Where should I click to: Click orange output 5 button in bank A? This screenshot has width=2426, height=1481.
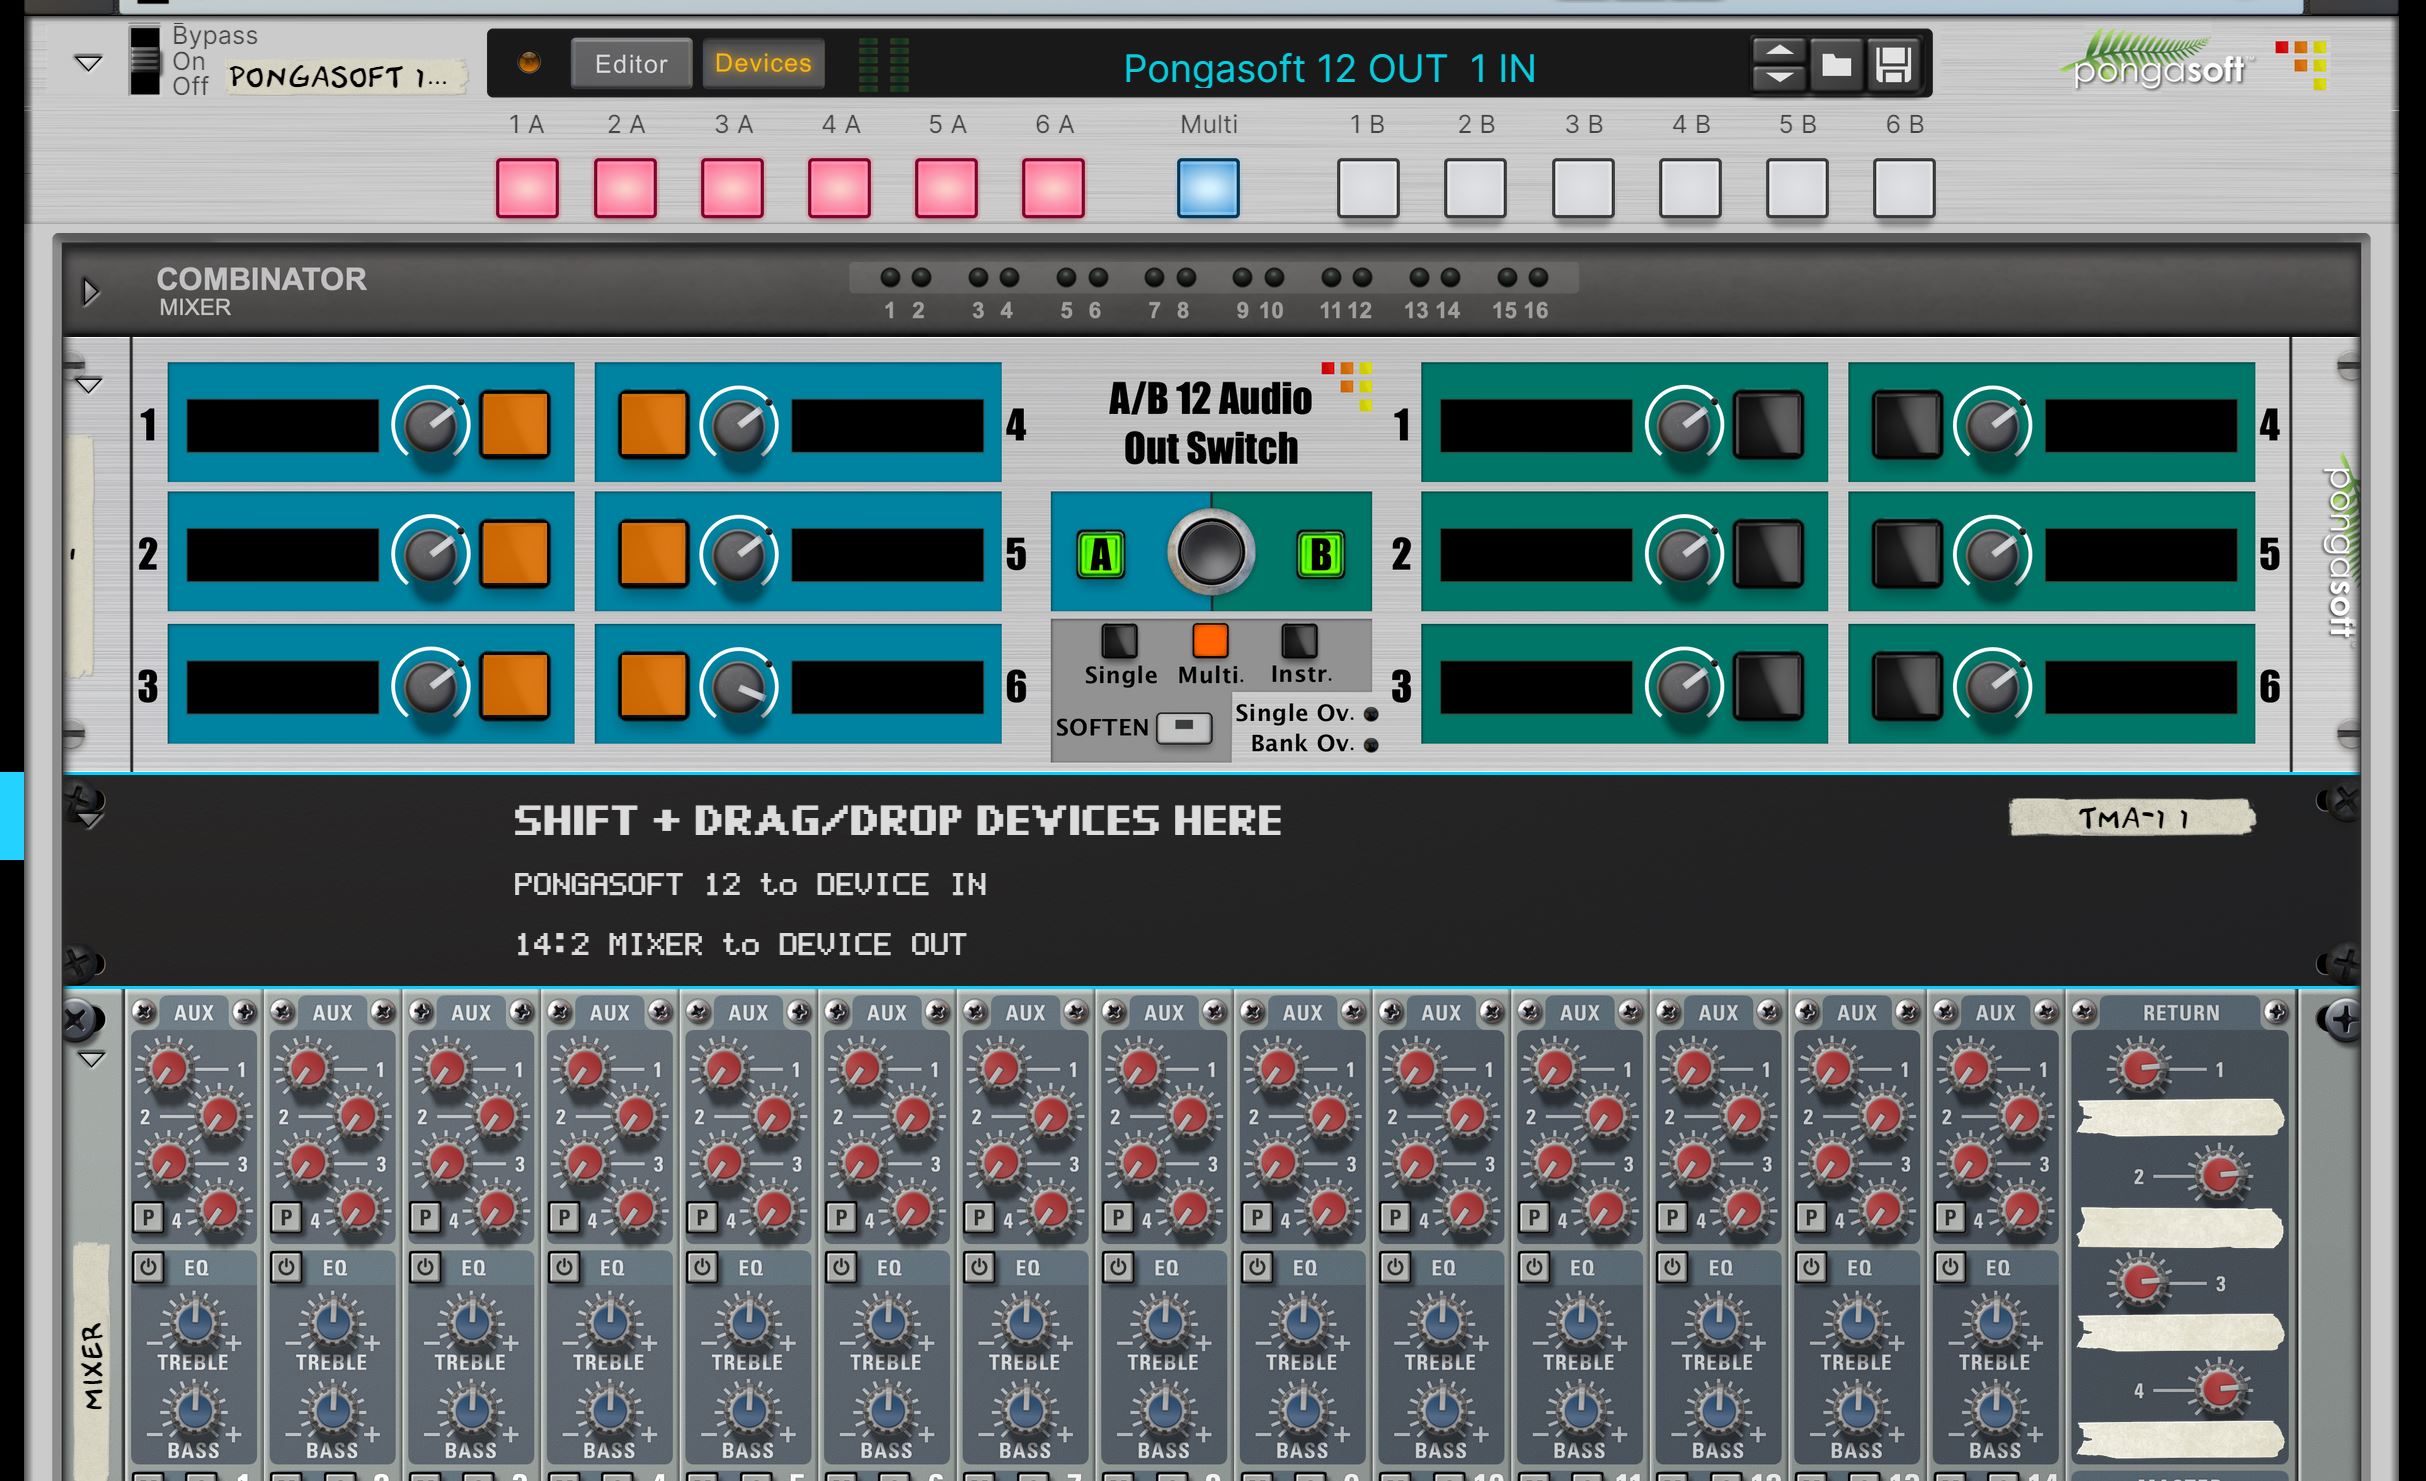coord(653,553)
